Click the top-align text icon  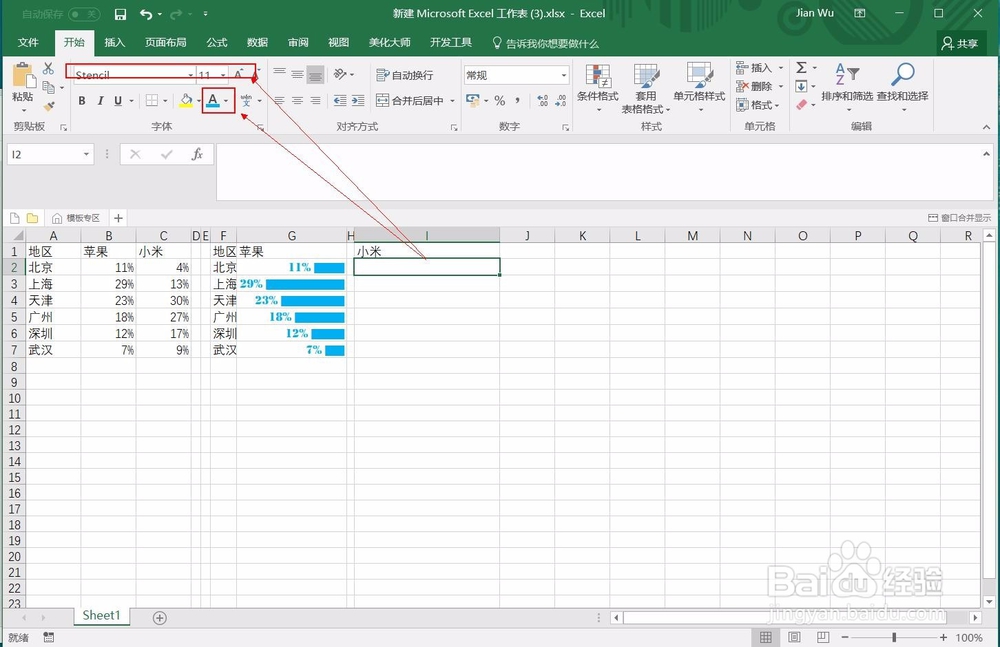pos(279,75)
